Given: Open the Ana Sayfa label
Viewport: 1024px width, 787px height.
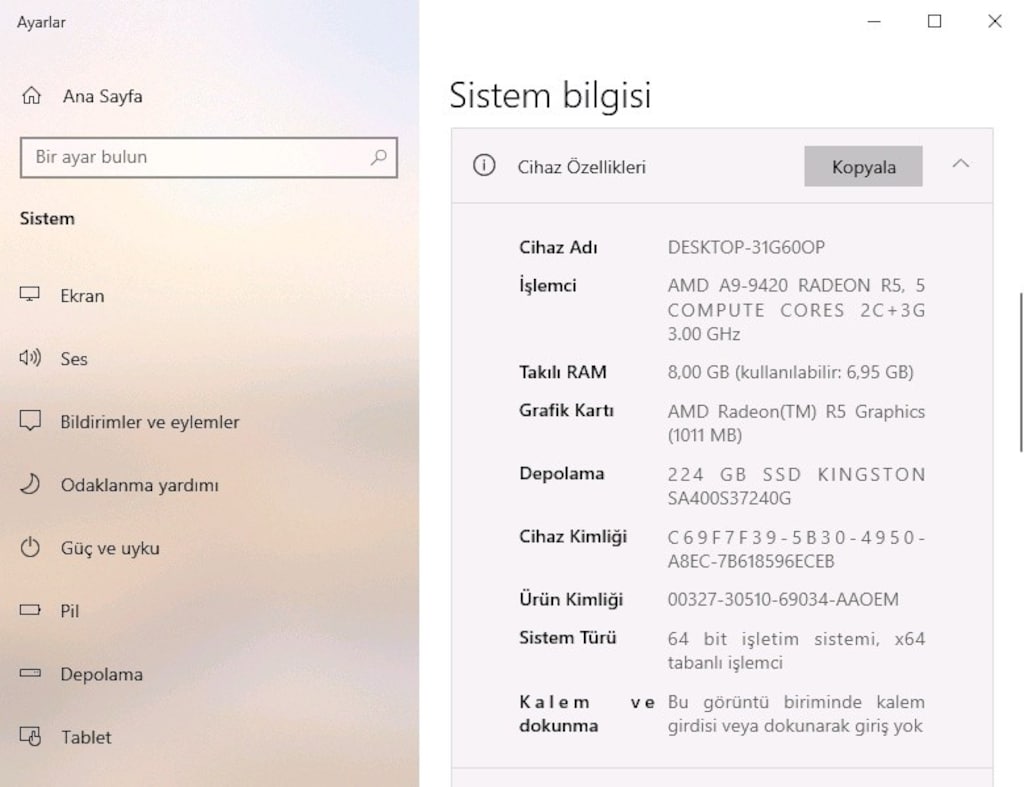Looking at the screenshot, I should tap(103, 97).
